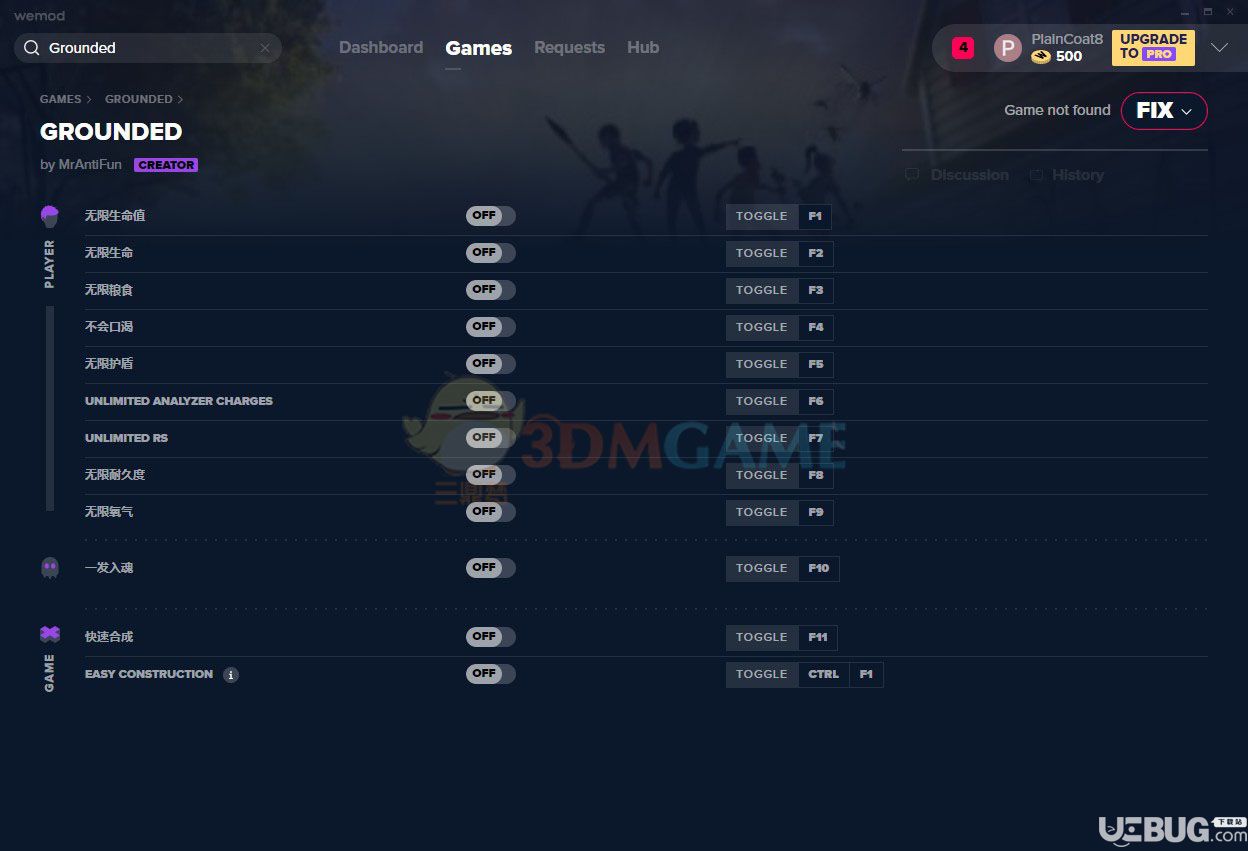This screenshot has height=851, width=1248.
Task: Enable the Unlimited RS switch
Action: coord(490,438)
